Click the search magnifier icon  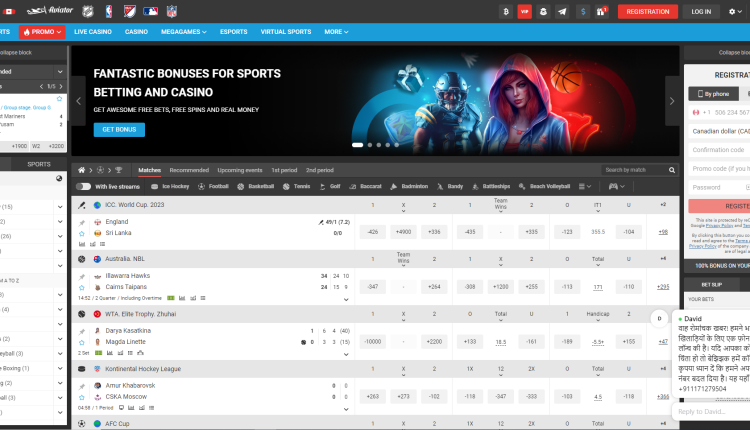coord(671,170)
